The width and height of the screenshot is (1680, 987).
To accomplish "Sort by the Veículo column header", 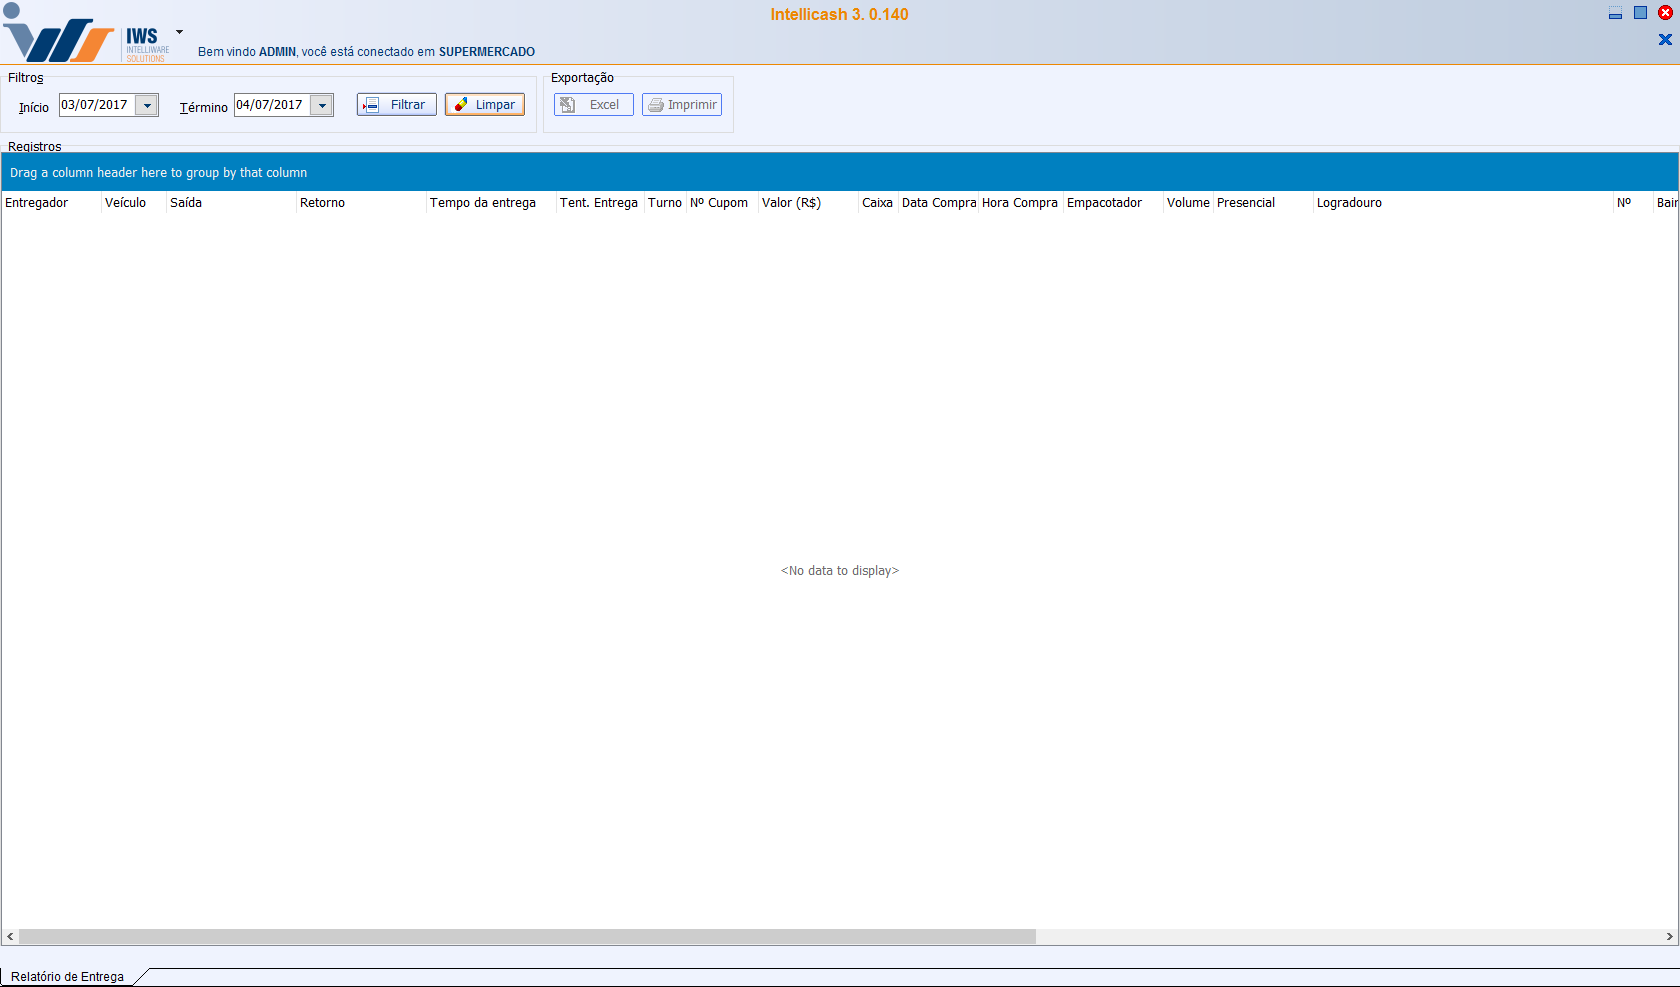I will 126,203.
